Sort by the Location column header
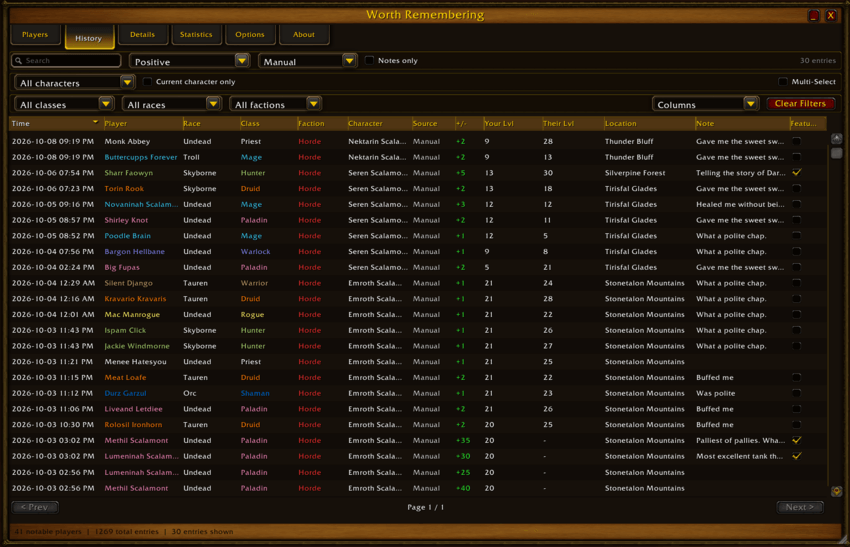This screenshot has height=547, width=850. click(x=648, y=124)
